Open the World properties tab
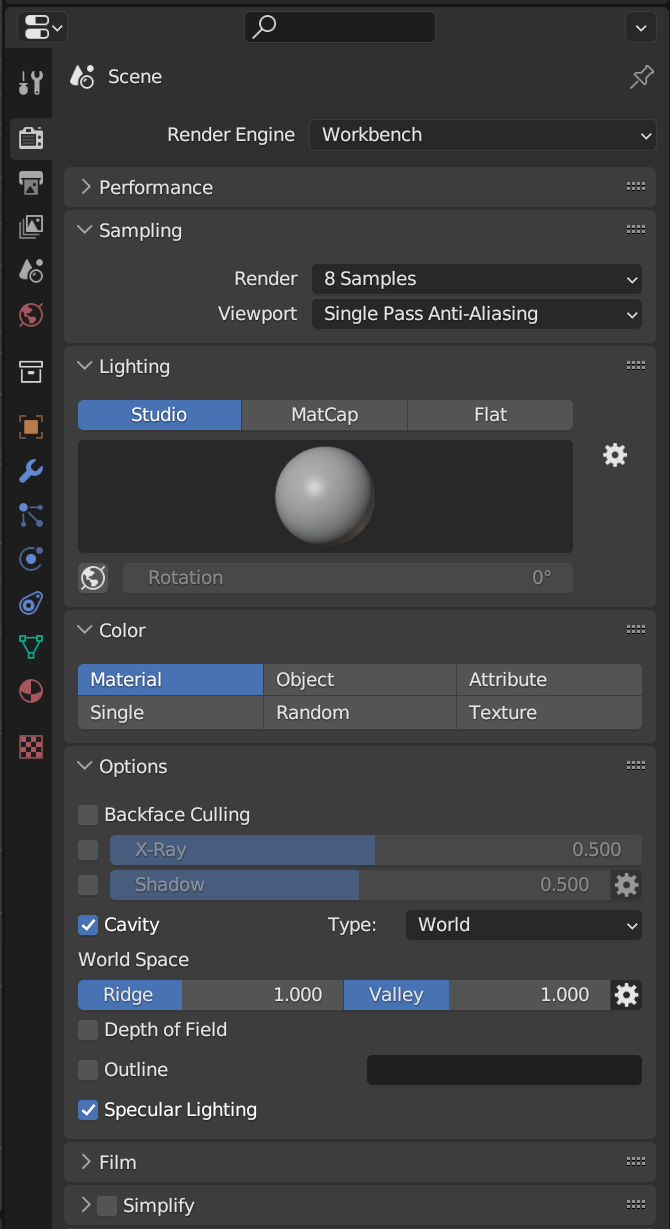The image size is (670, 1229). pyautogui.click(x=29, y=315)
